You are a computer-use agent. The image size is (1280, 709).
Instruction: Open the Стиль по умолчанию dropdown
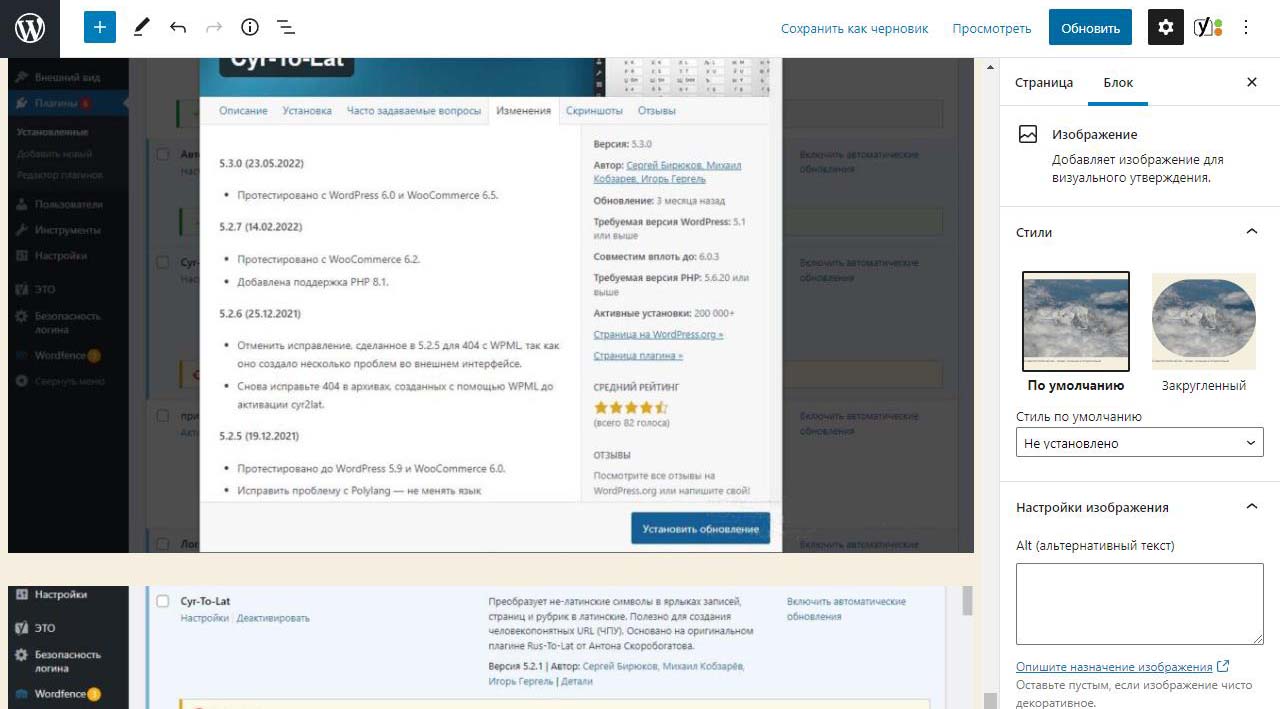click(x=1139, y=443)
